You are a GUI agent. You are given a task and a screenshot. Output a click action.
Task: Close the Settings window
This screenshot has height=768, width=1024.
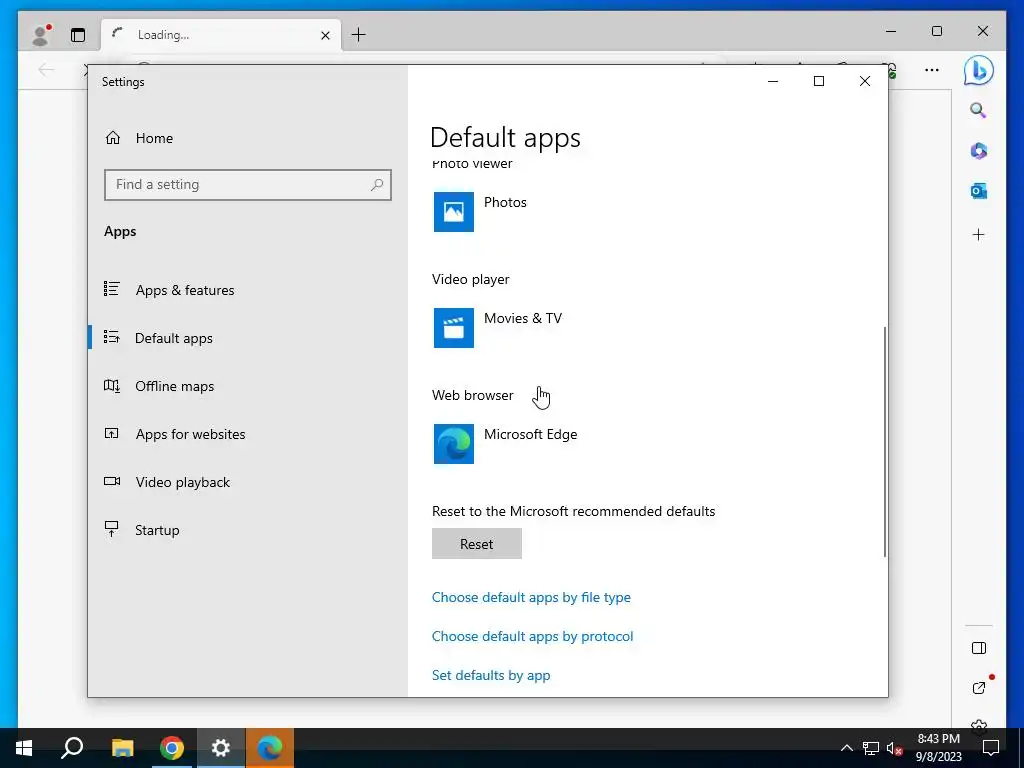click(x=865, y=81)
